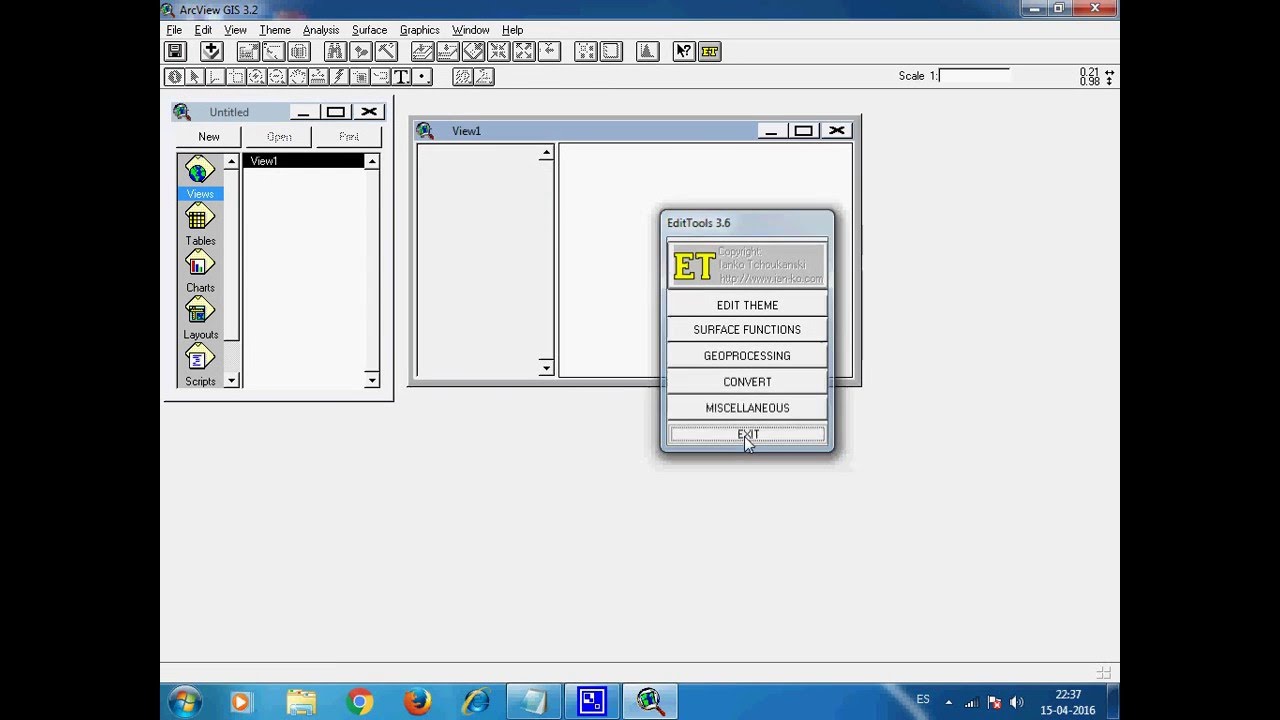Viewport: 1280px width, 720px height.
Task: Click up arrow of document type scrollbar
Action: point(231,161)
